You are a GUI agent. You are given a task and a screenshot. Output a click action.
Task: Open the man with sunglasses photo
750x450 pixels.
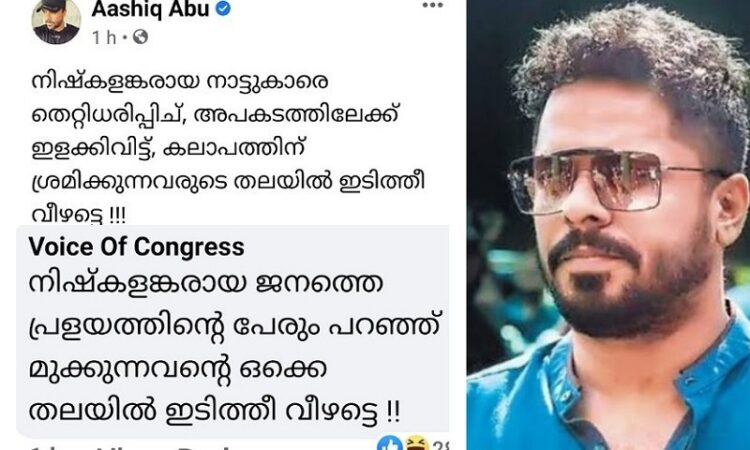tap(608, 225)
